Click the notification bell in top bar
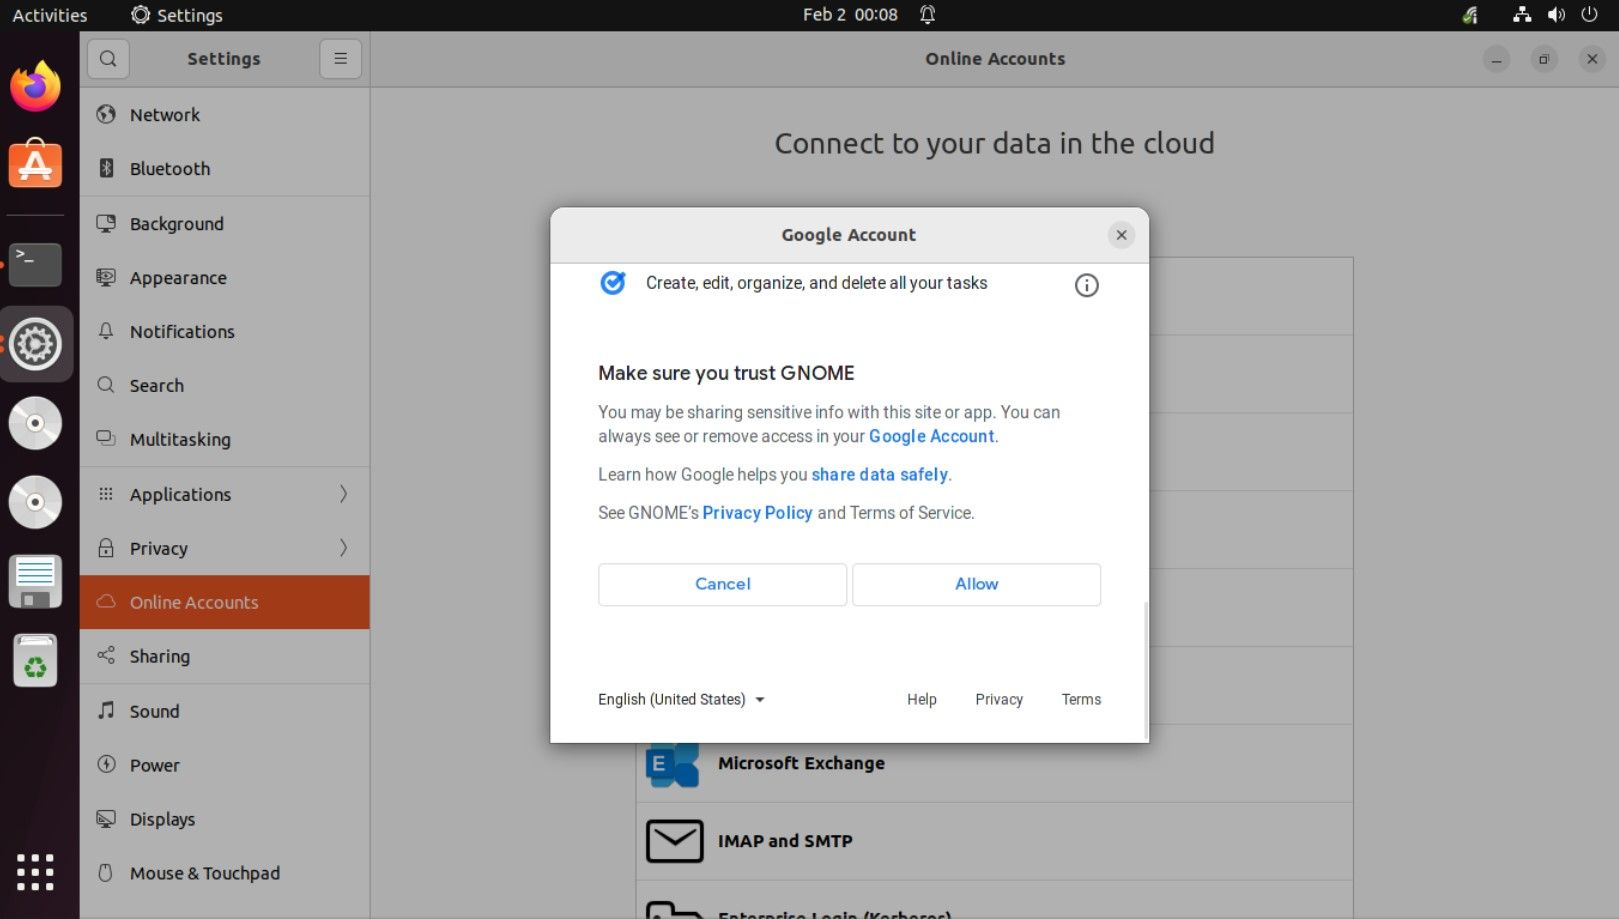 pyautogui.click(x=927, y=15)
